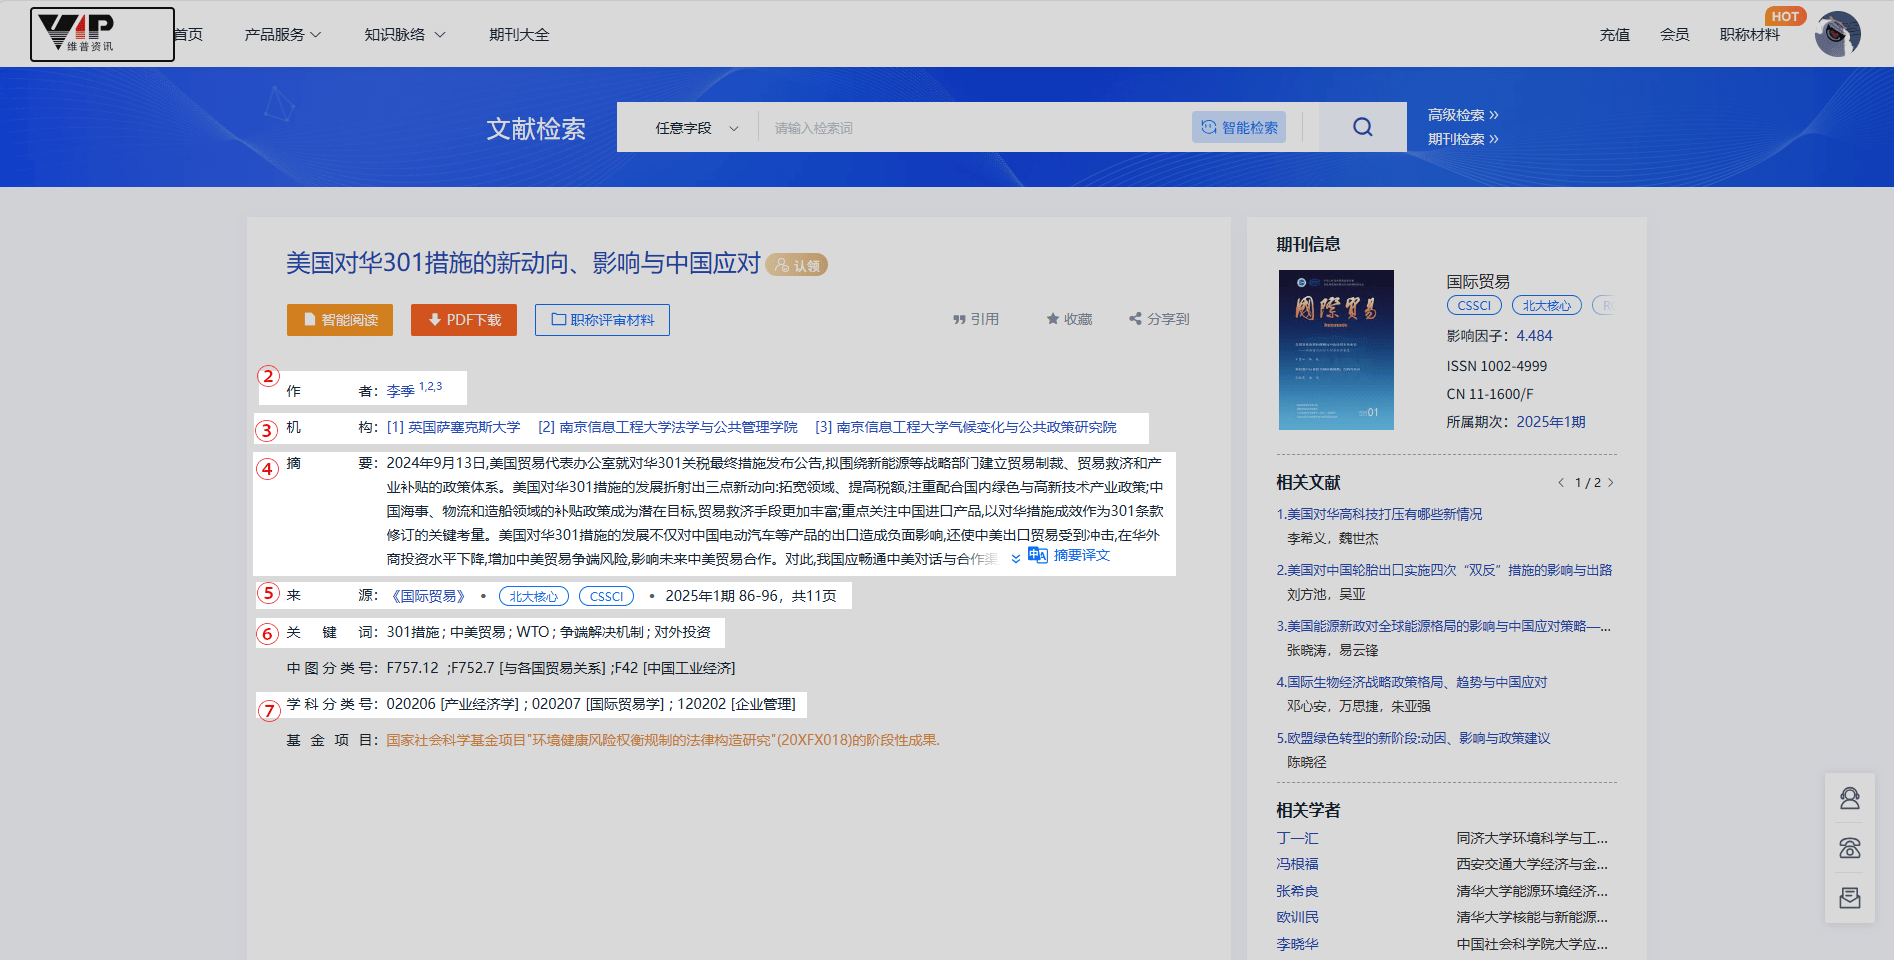
Task: Open 南京信息工程大学气候变化与公共政策研究院 link
Action: [x=966, y=427]
